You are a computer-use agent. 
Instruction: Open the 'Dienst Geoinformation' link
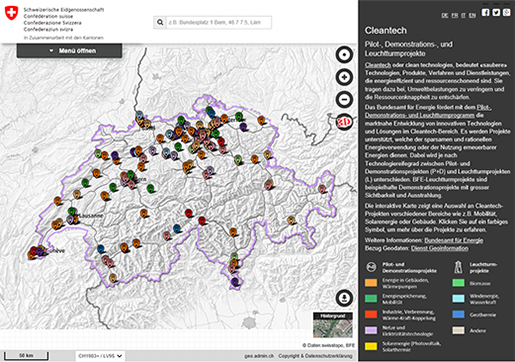[x=439, y=248]
